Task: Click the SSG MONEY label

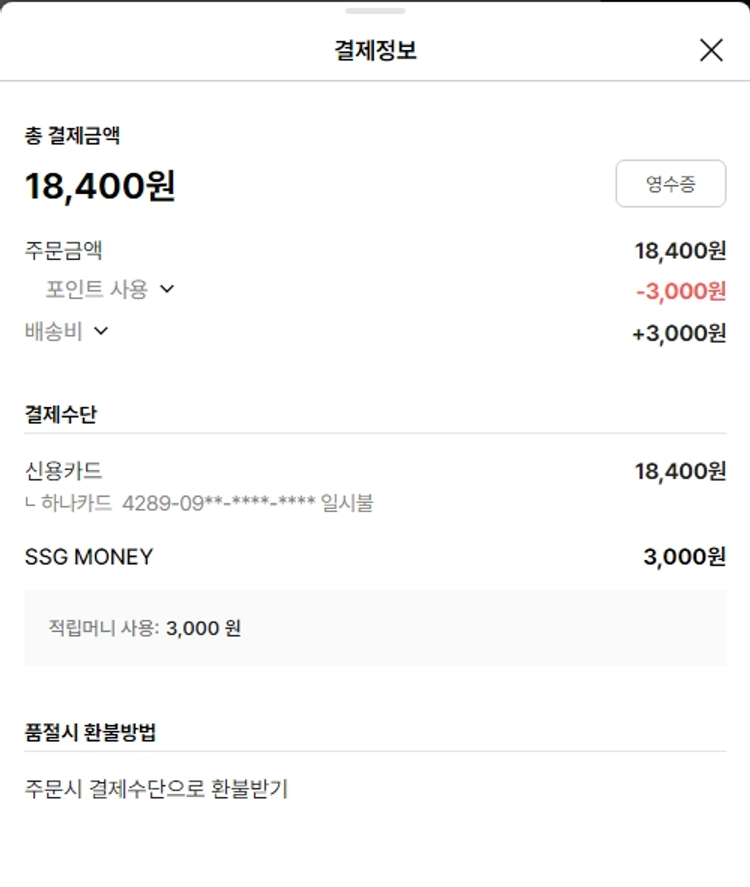Action: (x=89, y=557)
